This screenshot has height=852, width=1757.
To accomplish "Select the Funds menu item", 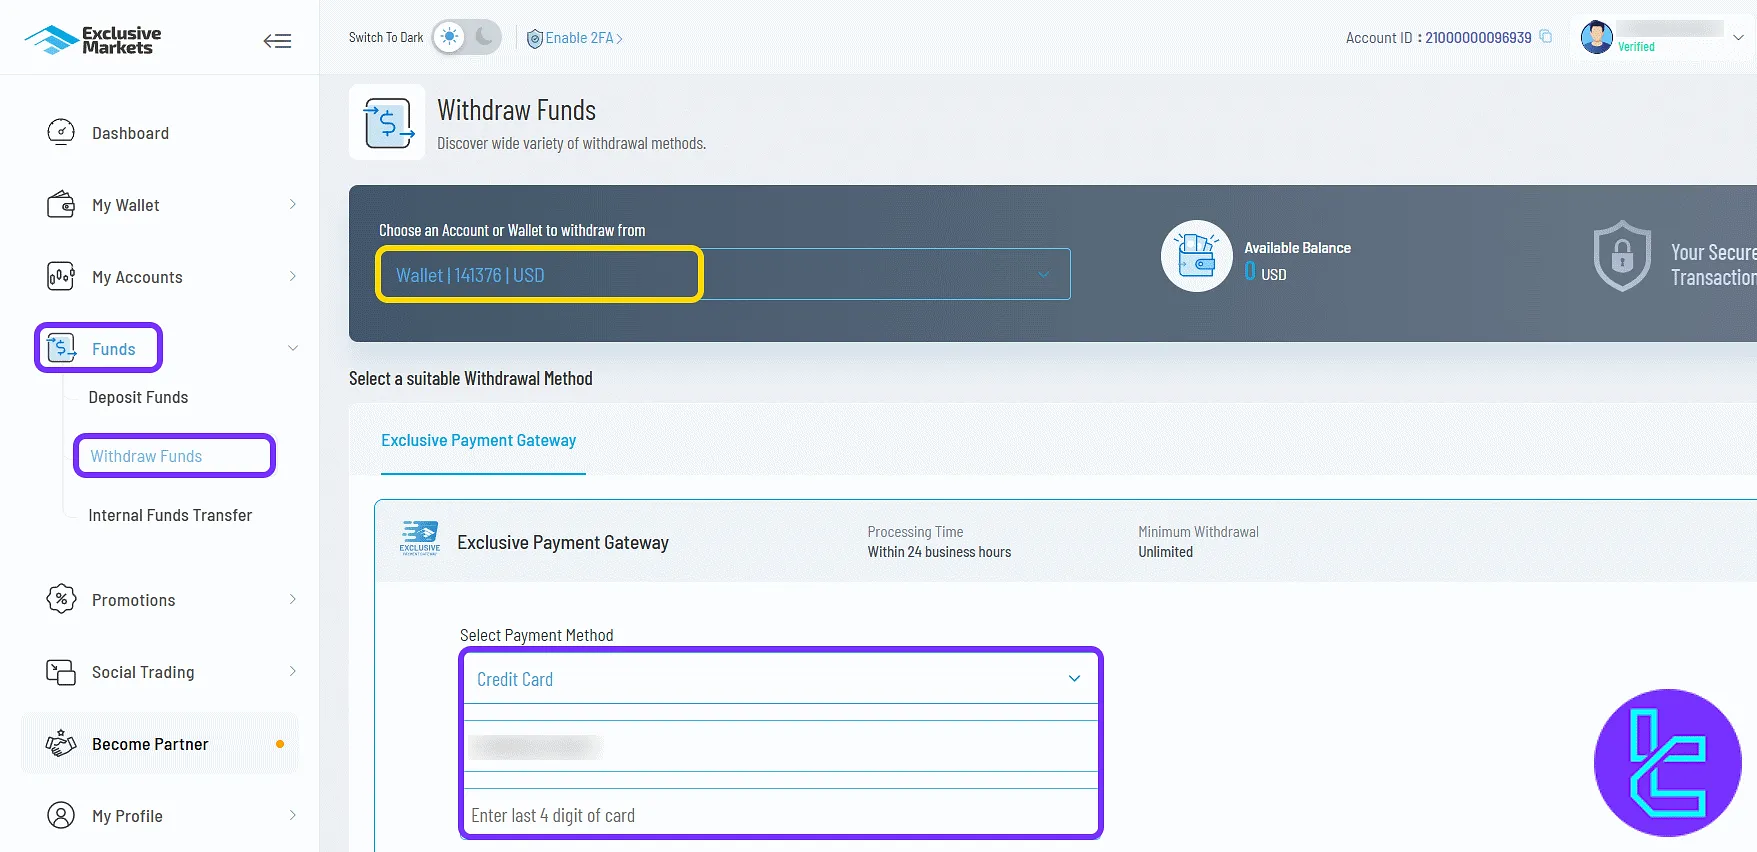I will pos(113,349).
